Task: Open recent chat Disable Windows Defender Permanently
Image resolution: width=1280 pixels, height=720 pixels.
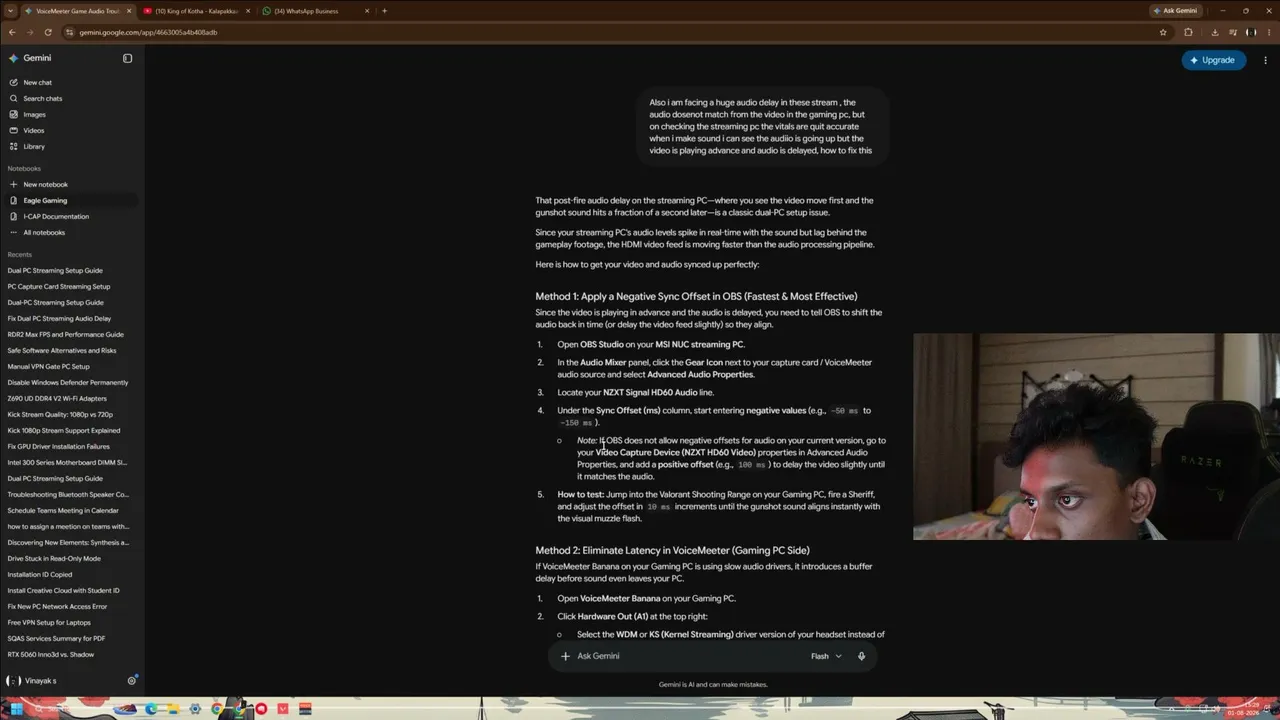Action: [68, 382]
